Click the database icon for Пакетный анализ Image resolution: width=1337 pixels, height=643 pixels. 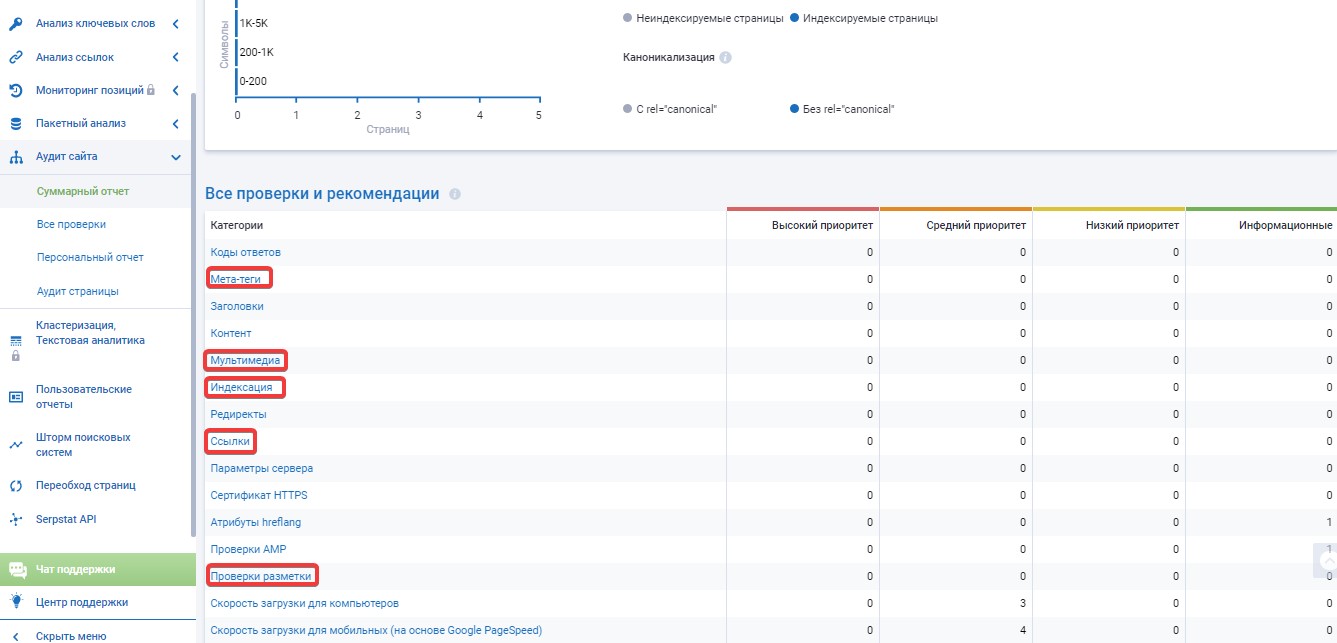click(x=16, y=124)
